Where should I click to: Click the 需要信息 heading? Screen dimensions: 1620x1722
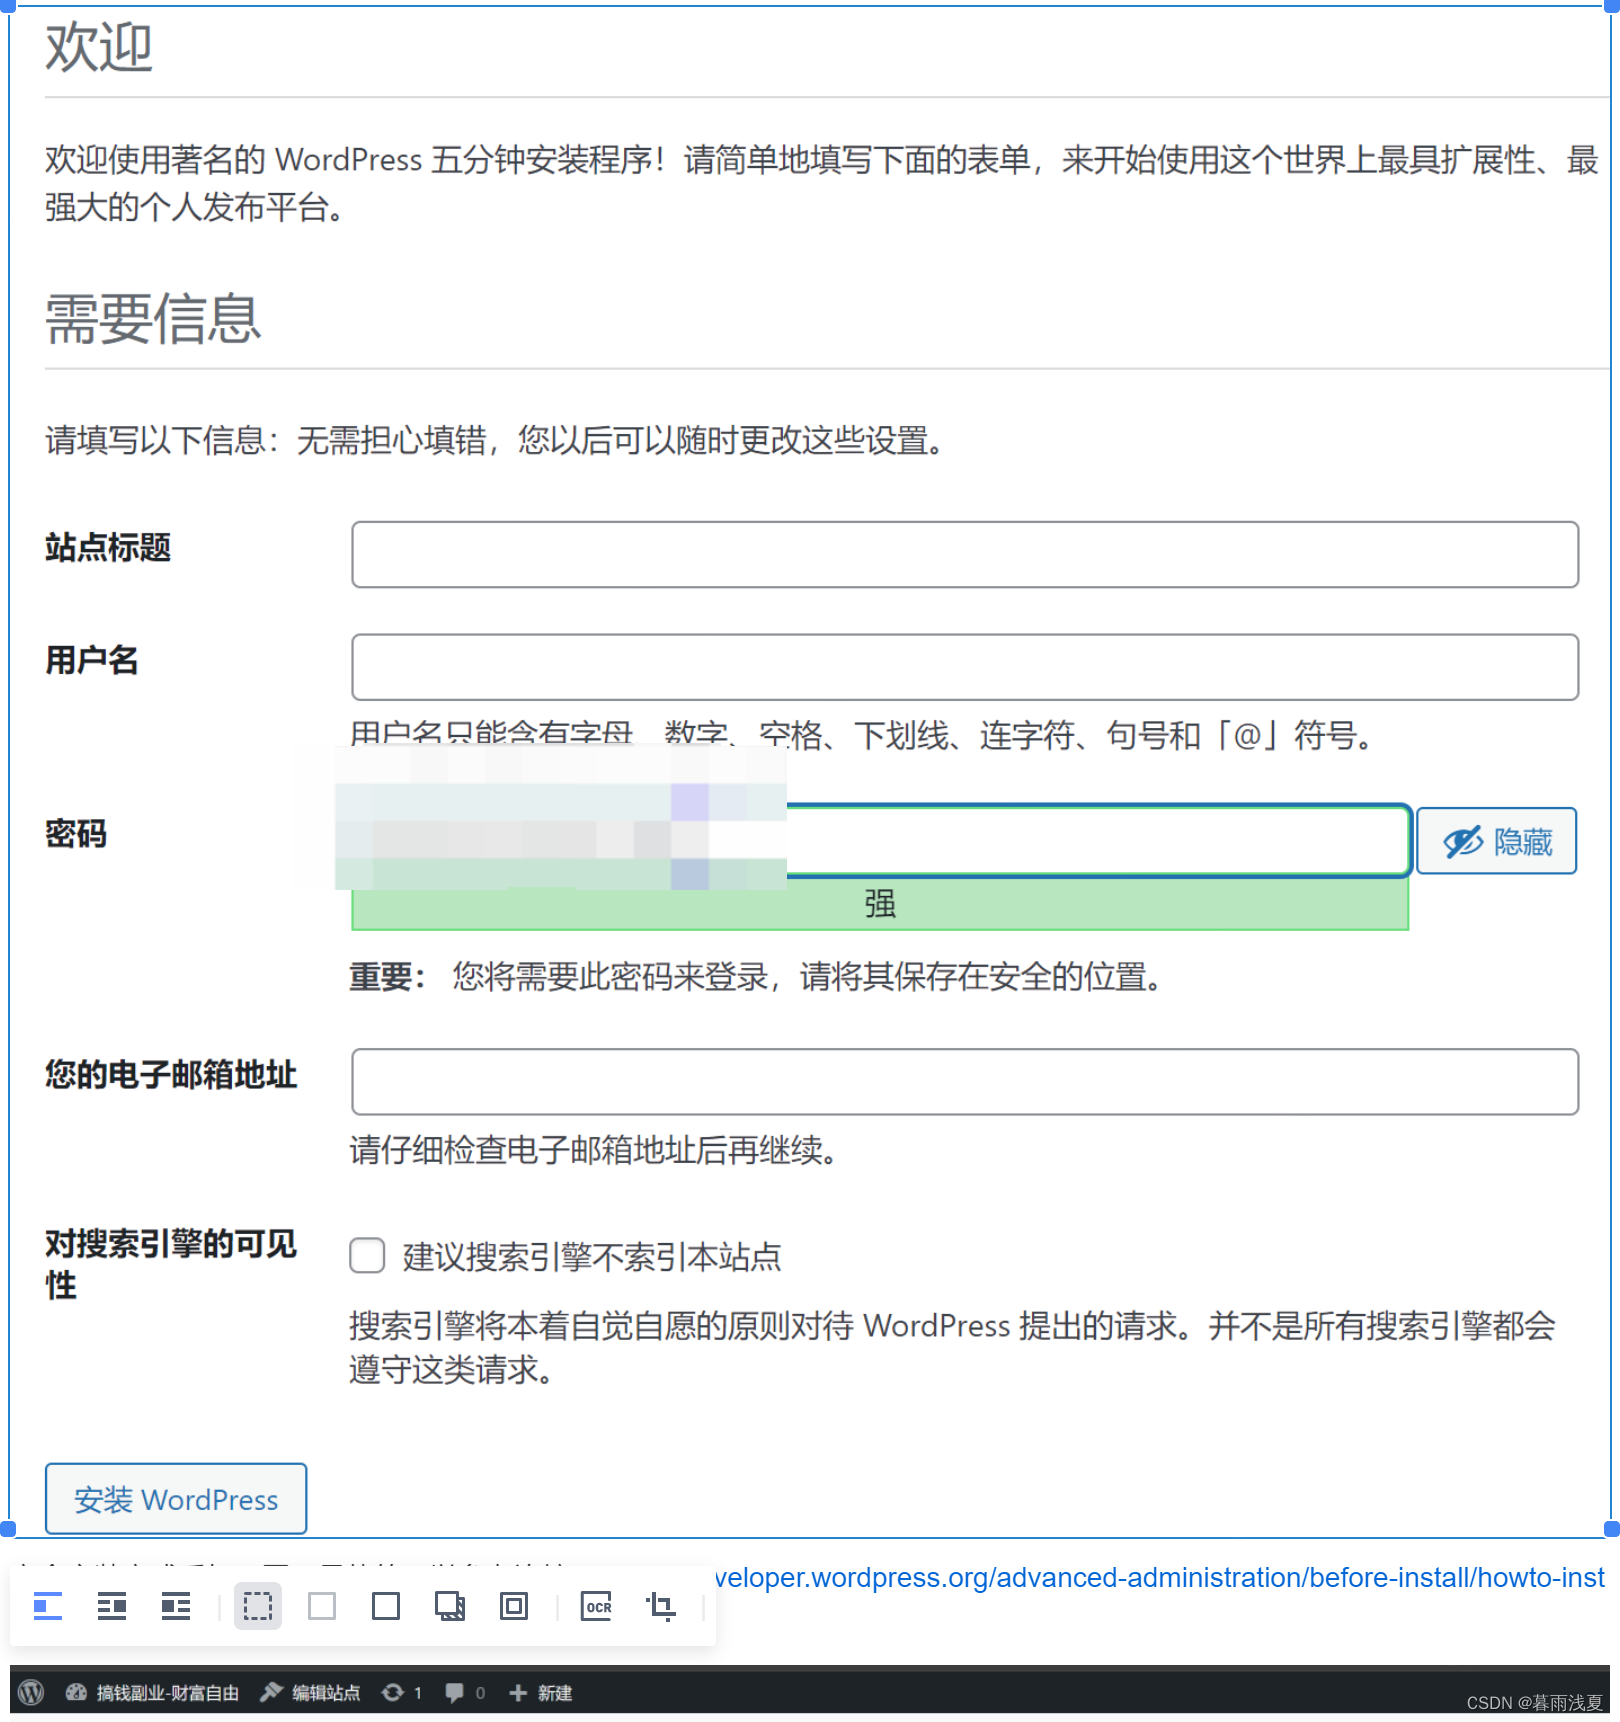click(x=153, y=319)
